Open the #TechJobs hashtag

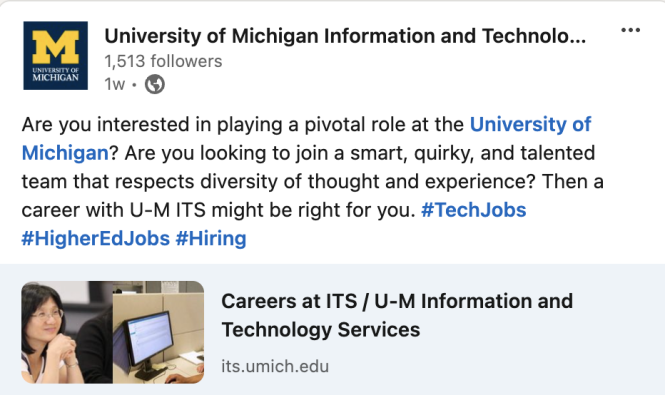point(474,210)
